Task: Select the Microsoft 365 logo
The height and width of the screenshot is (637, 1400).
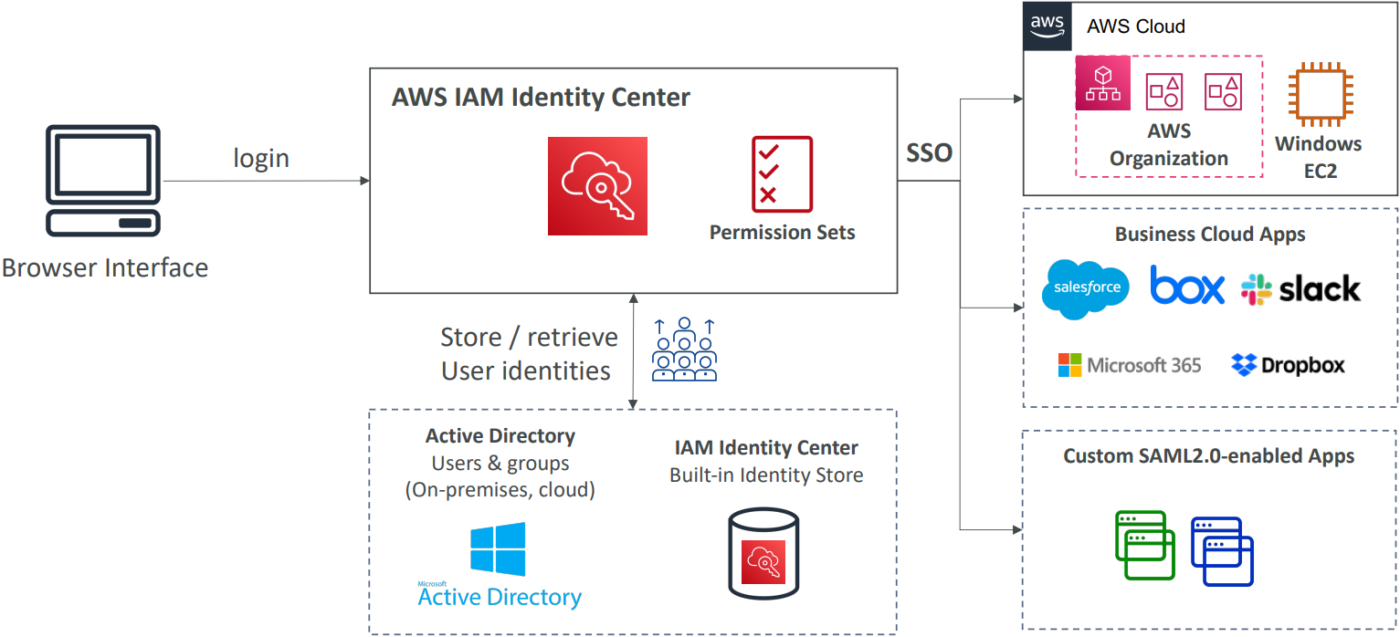Action: pyautogui.click(x=1130, y=365)
